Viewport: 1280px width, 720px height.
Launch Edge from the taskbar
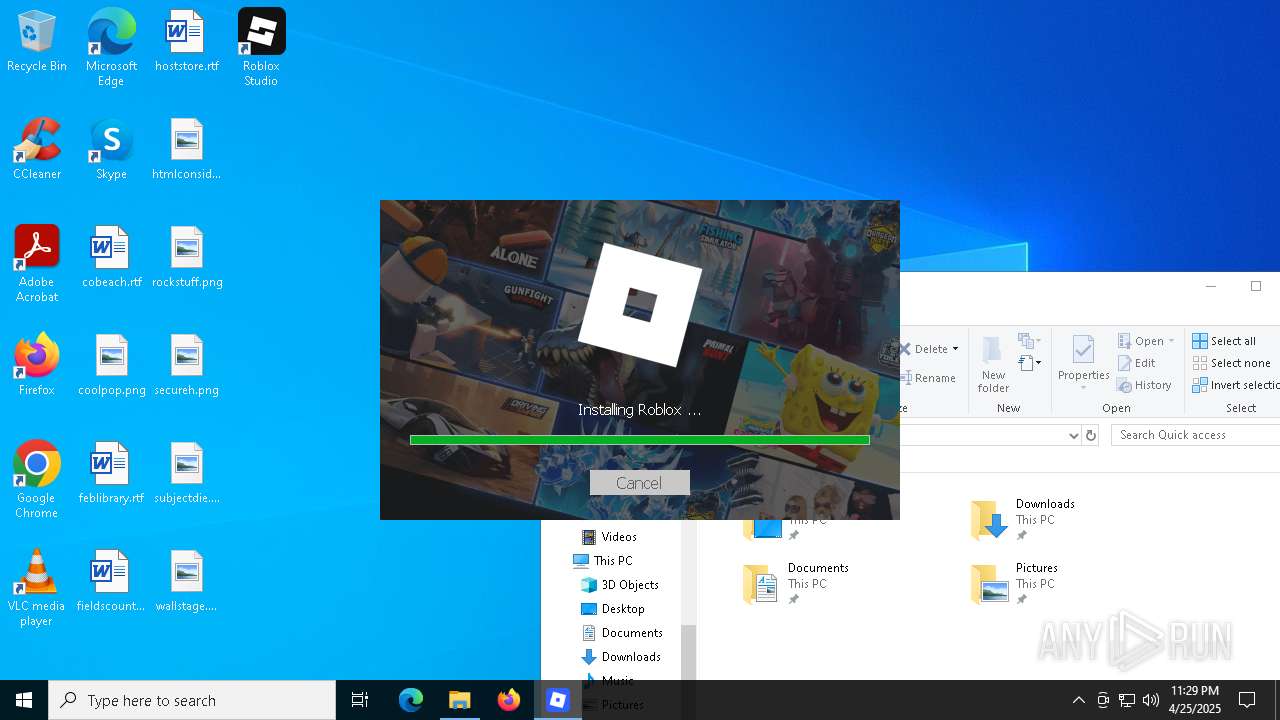411,700
